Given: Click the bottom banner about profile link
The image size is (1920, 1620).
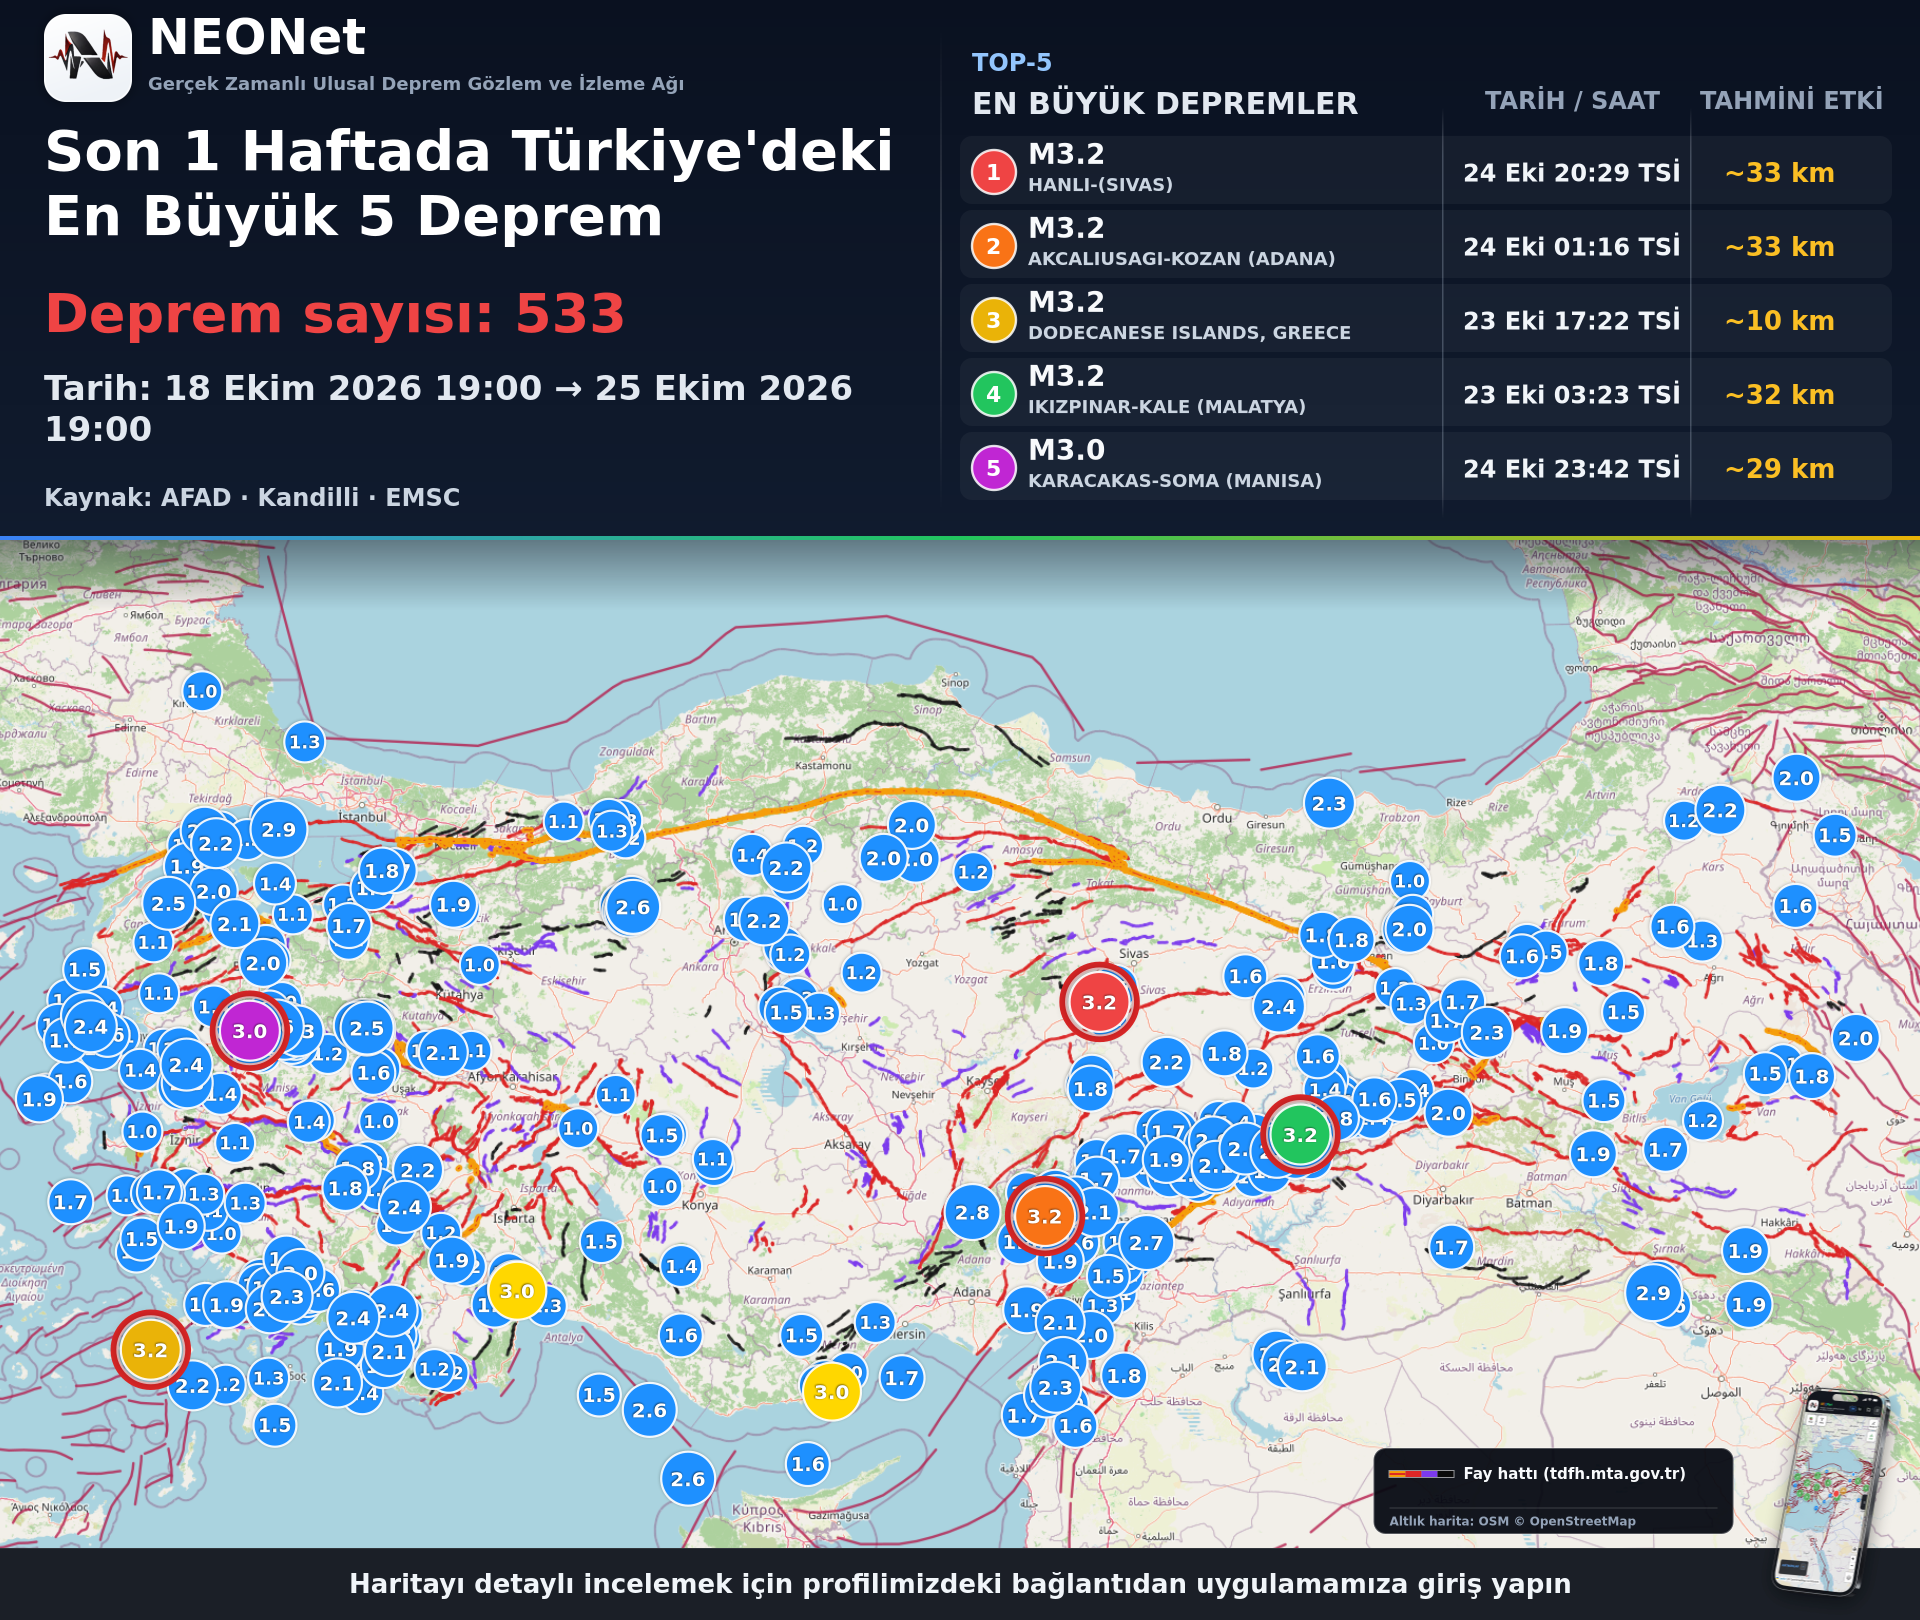Looking at the screenshot, I should point(960,1584).
